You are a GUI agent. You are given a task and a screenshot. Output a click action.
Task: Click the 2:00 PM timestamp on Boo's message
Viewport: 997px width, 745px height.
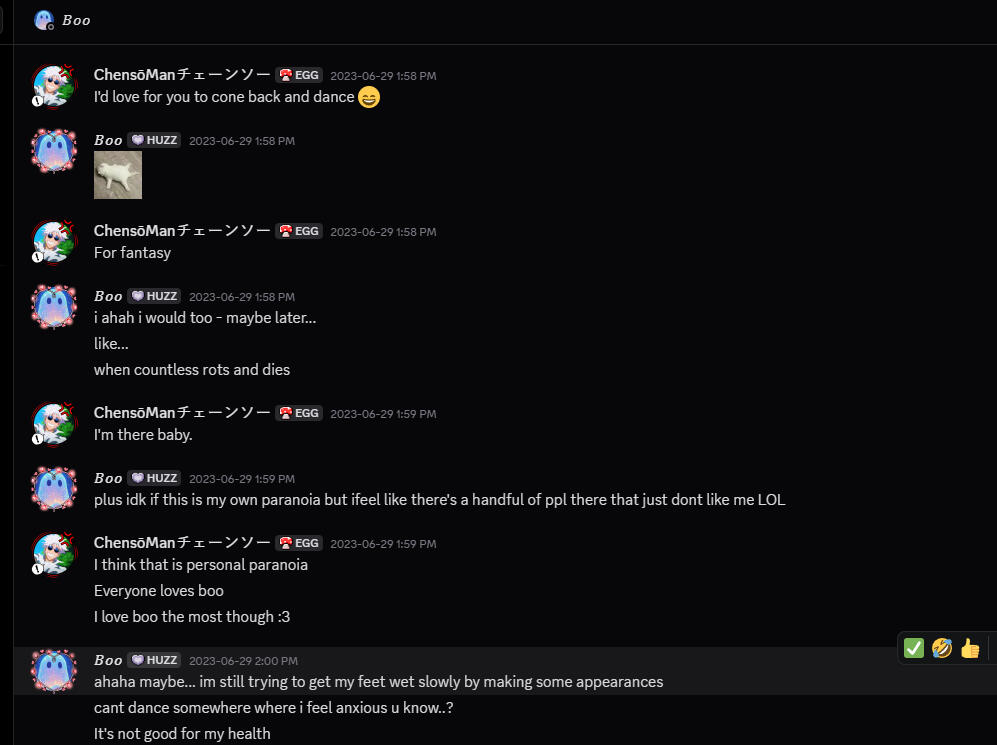pos(243,661)
